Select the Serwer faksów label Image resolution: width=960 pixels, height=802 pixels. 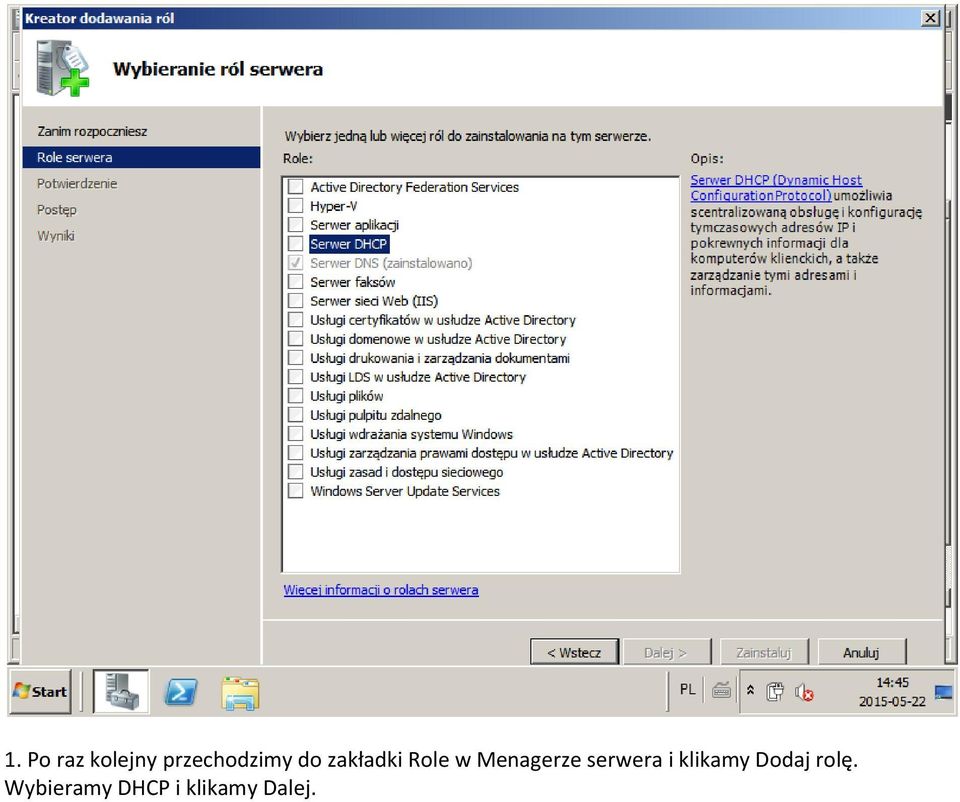(353, 282)
